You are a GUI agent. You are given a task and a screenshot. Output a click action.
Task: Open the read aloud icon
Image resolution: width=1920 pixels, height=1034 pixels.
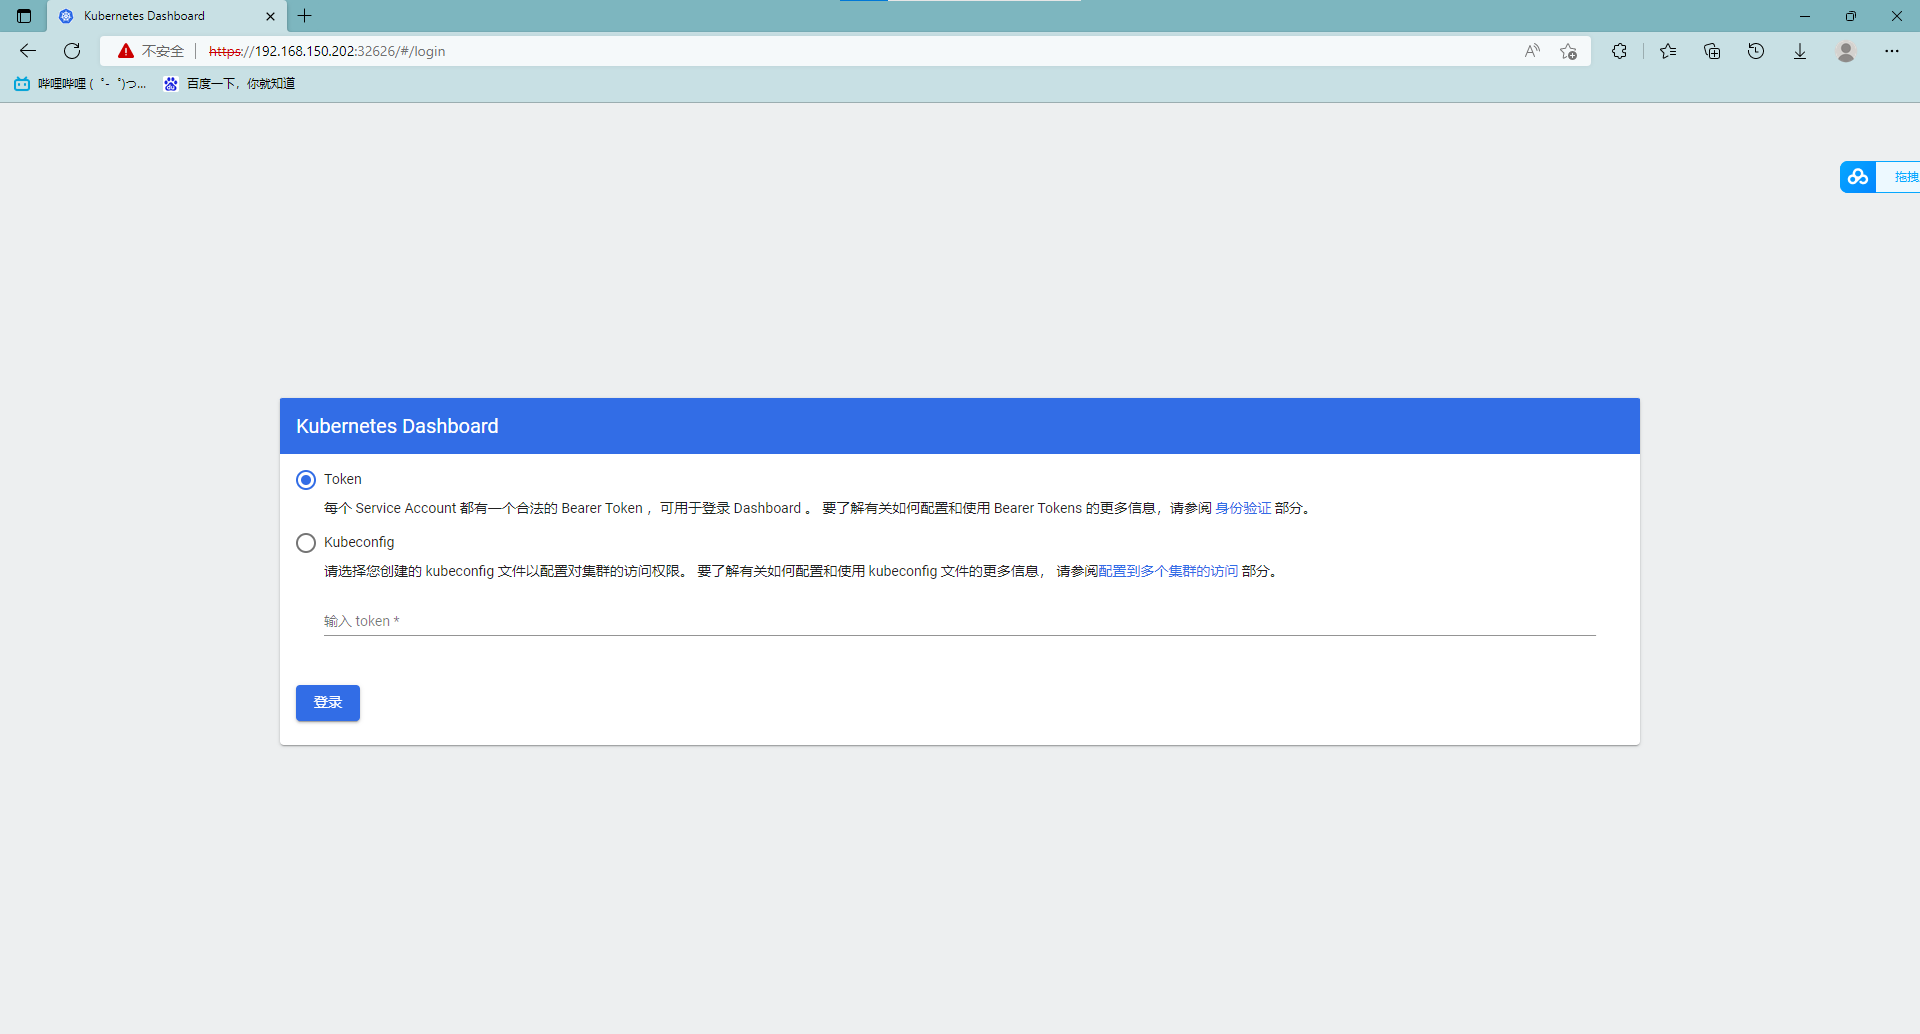tap(1532, 51)
